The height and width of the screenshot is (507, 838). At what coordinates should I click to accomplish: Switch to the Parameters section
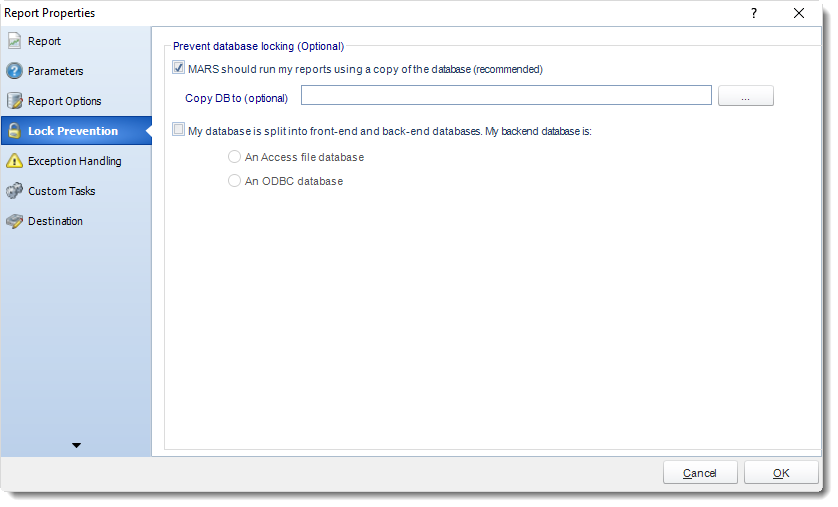(56, 71)
